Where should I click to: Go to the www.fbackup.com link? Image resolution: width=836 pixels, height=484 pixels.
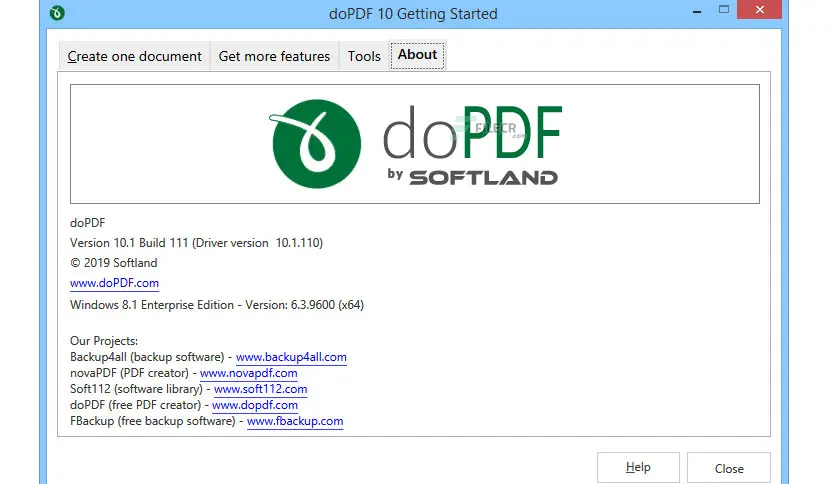pos(295,421)
